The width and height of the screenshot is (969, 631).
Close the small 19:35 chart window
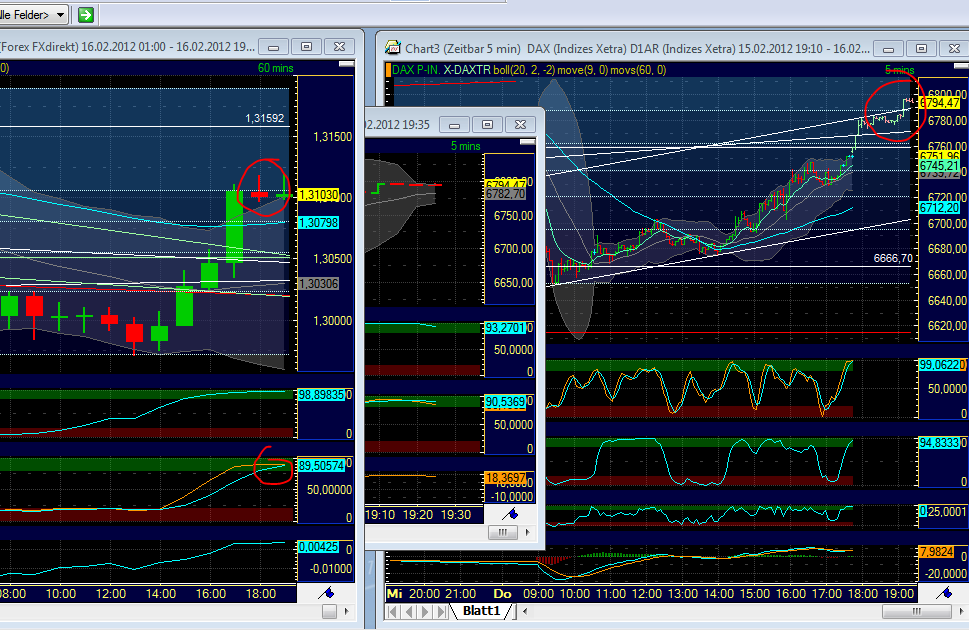520,125
